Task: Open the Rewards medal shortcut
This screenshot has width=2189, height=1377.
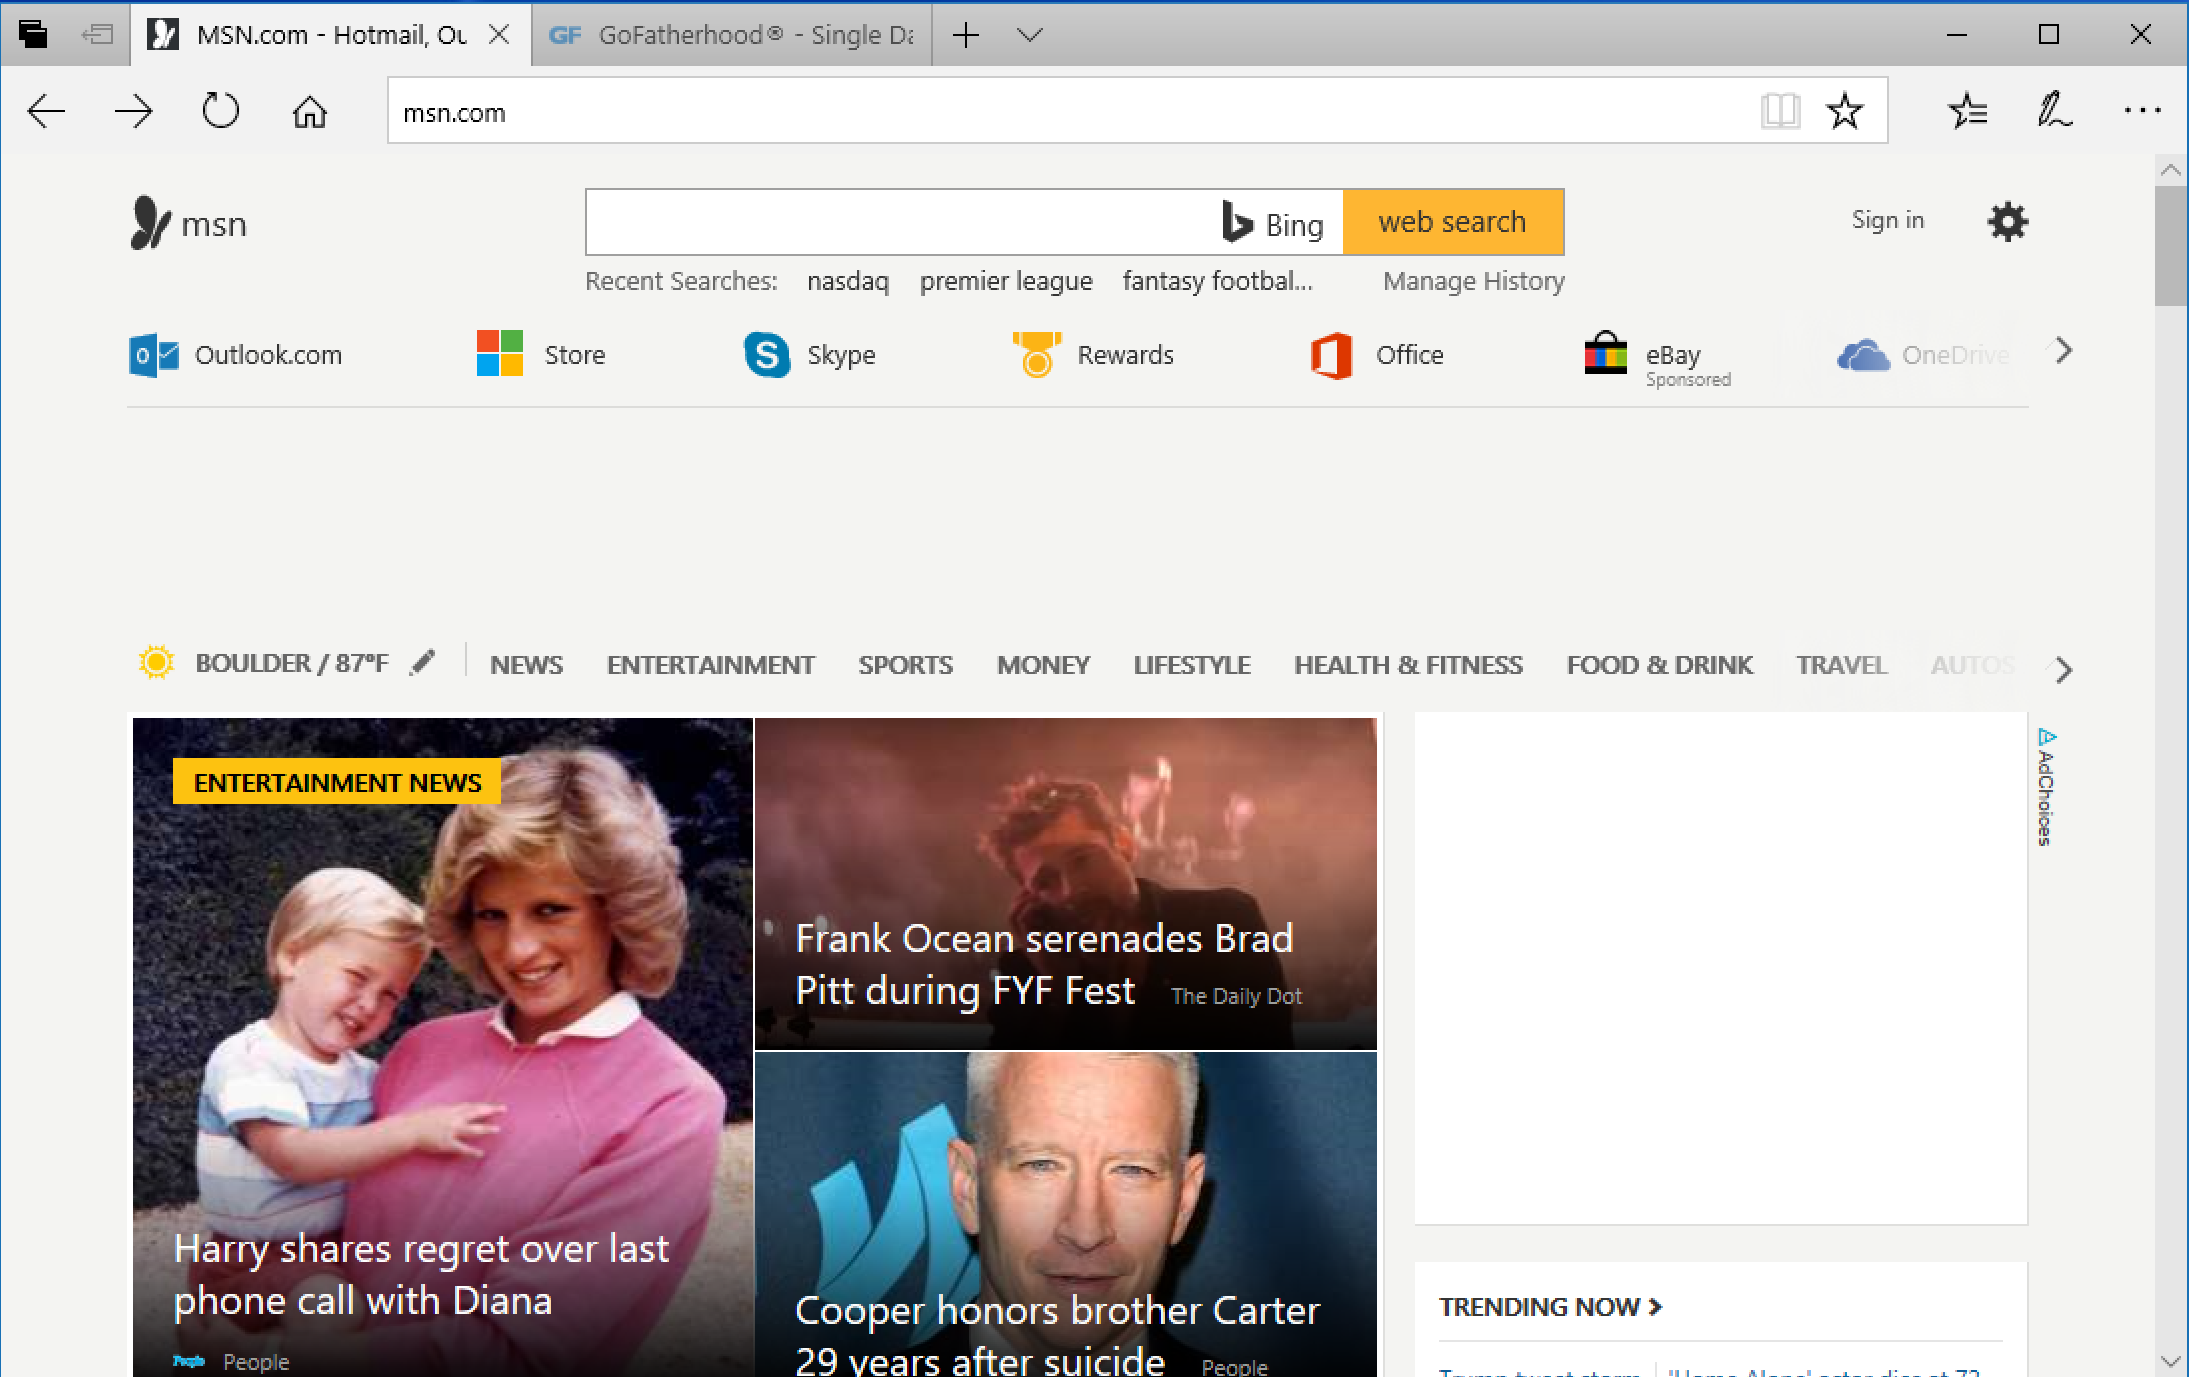Action: [1092, 354]
